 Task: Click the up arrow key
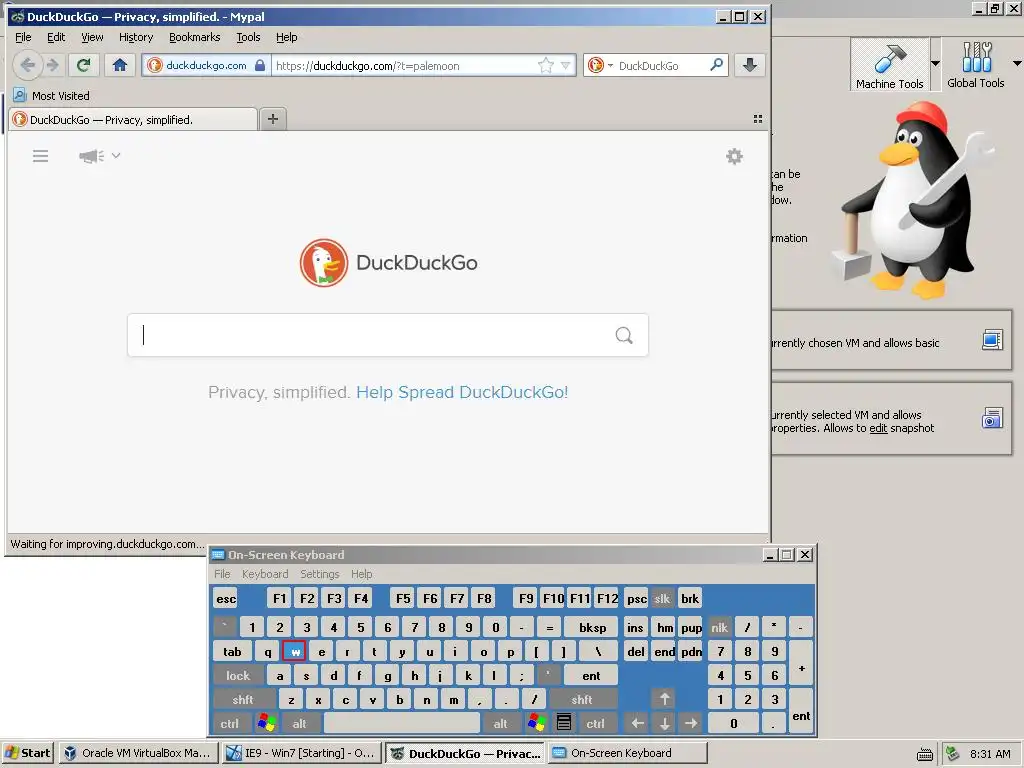(x=664, y=699)
